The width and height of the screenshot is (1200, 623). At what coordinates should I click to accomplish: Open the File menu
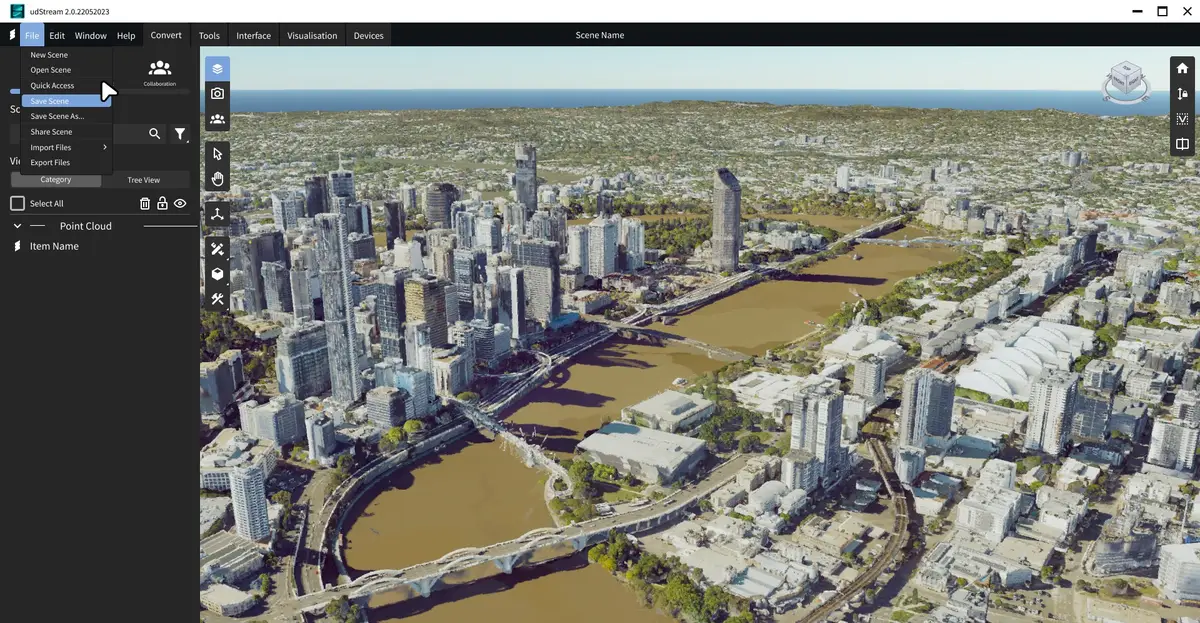pyautogui.click(x=32, y=35)
